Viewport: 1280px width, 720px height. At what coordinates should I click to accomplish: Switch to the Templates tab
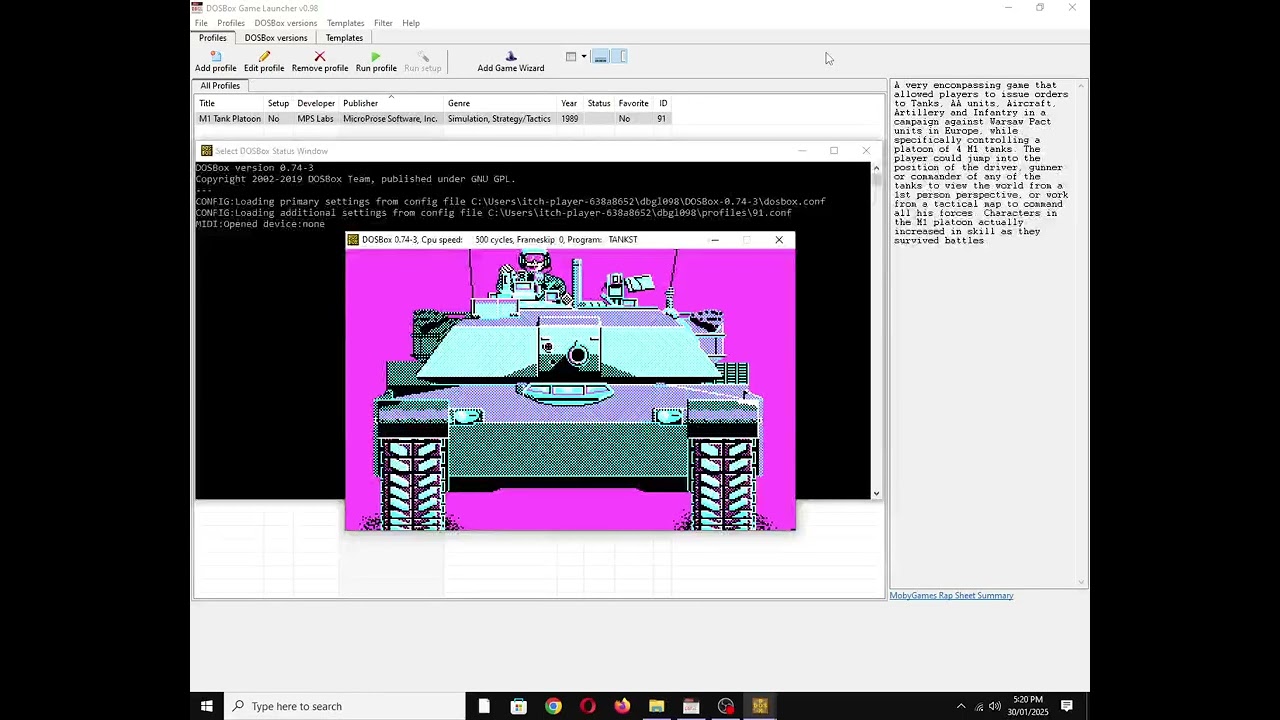pyautogui.click(x=344, y=38)
